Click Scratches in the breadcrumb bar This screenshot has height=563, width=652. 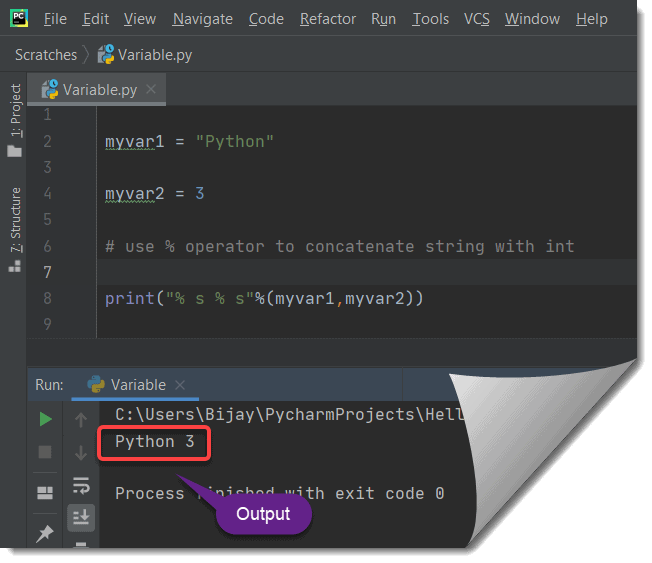click(46, 55)
